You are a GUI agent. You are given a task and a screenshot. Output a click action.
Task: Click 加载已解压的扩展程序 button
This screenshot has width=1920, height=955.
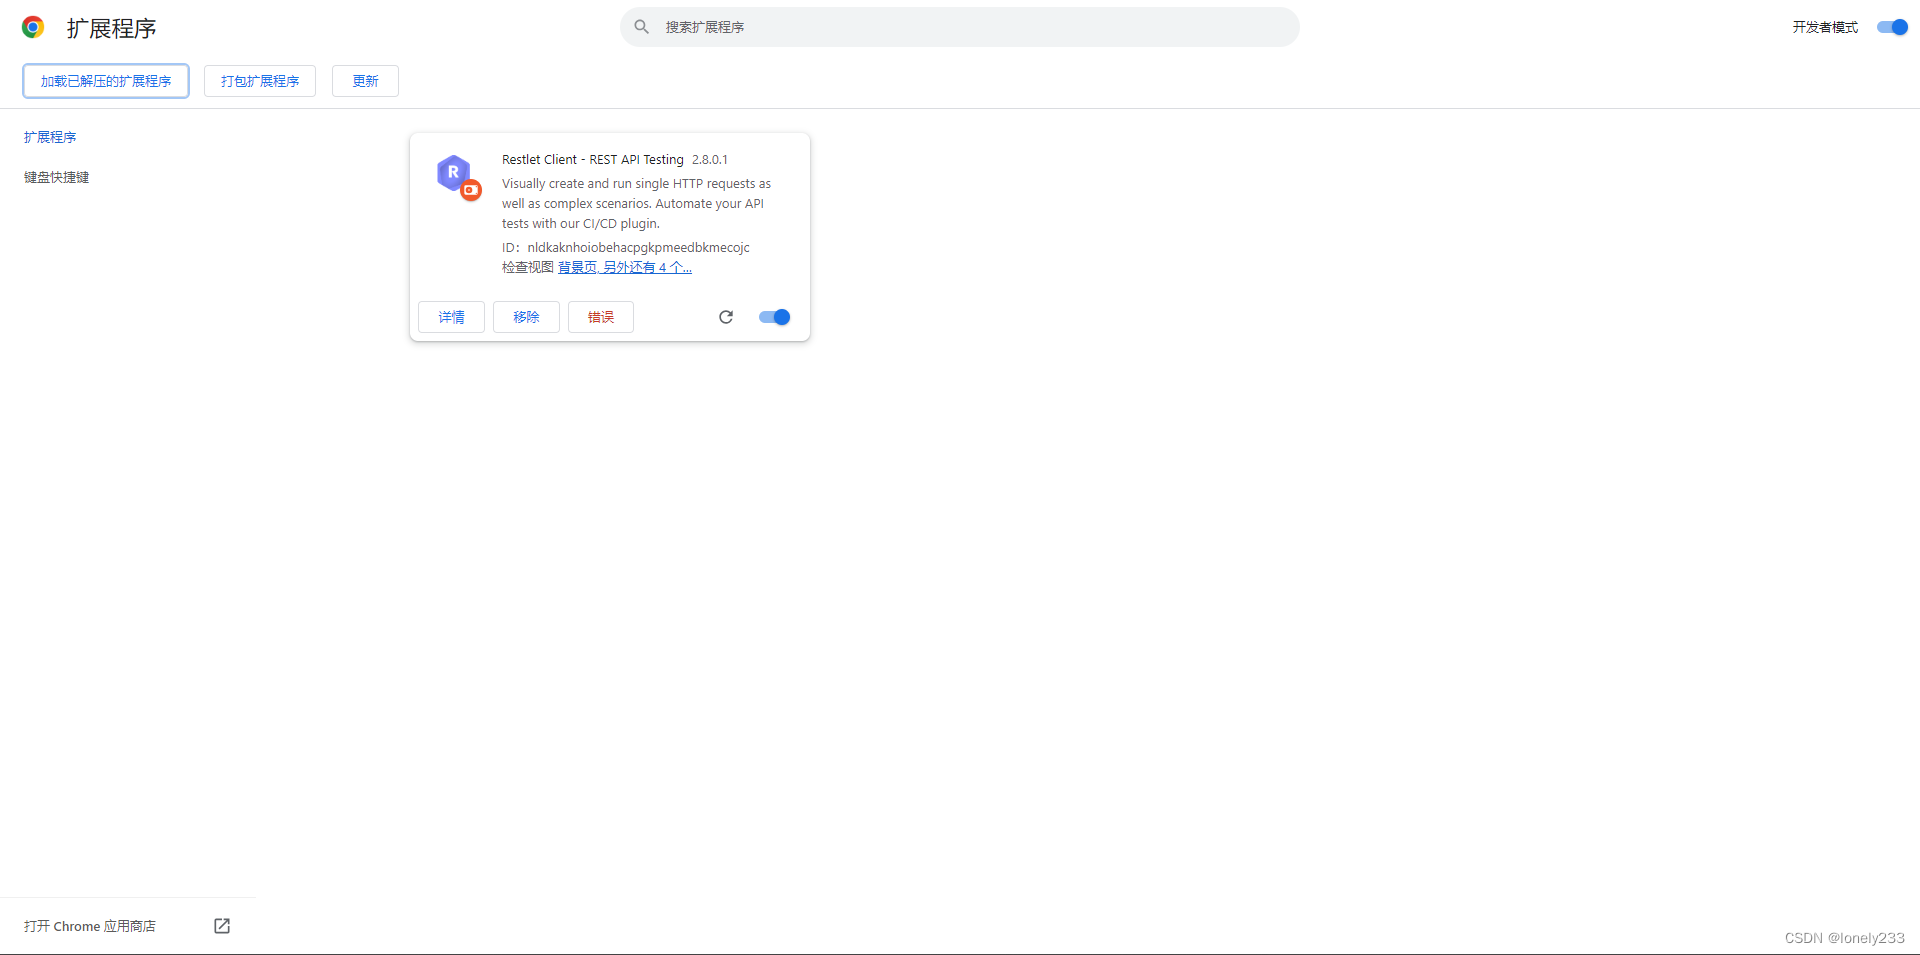pos(106,81)
